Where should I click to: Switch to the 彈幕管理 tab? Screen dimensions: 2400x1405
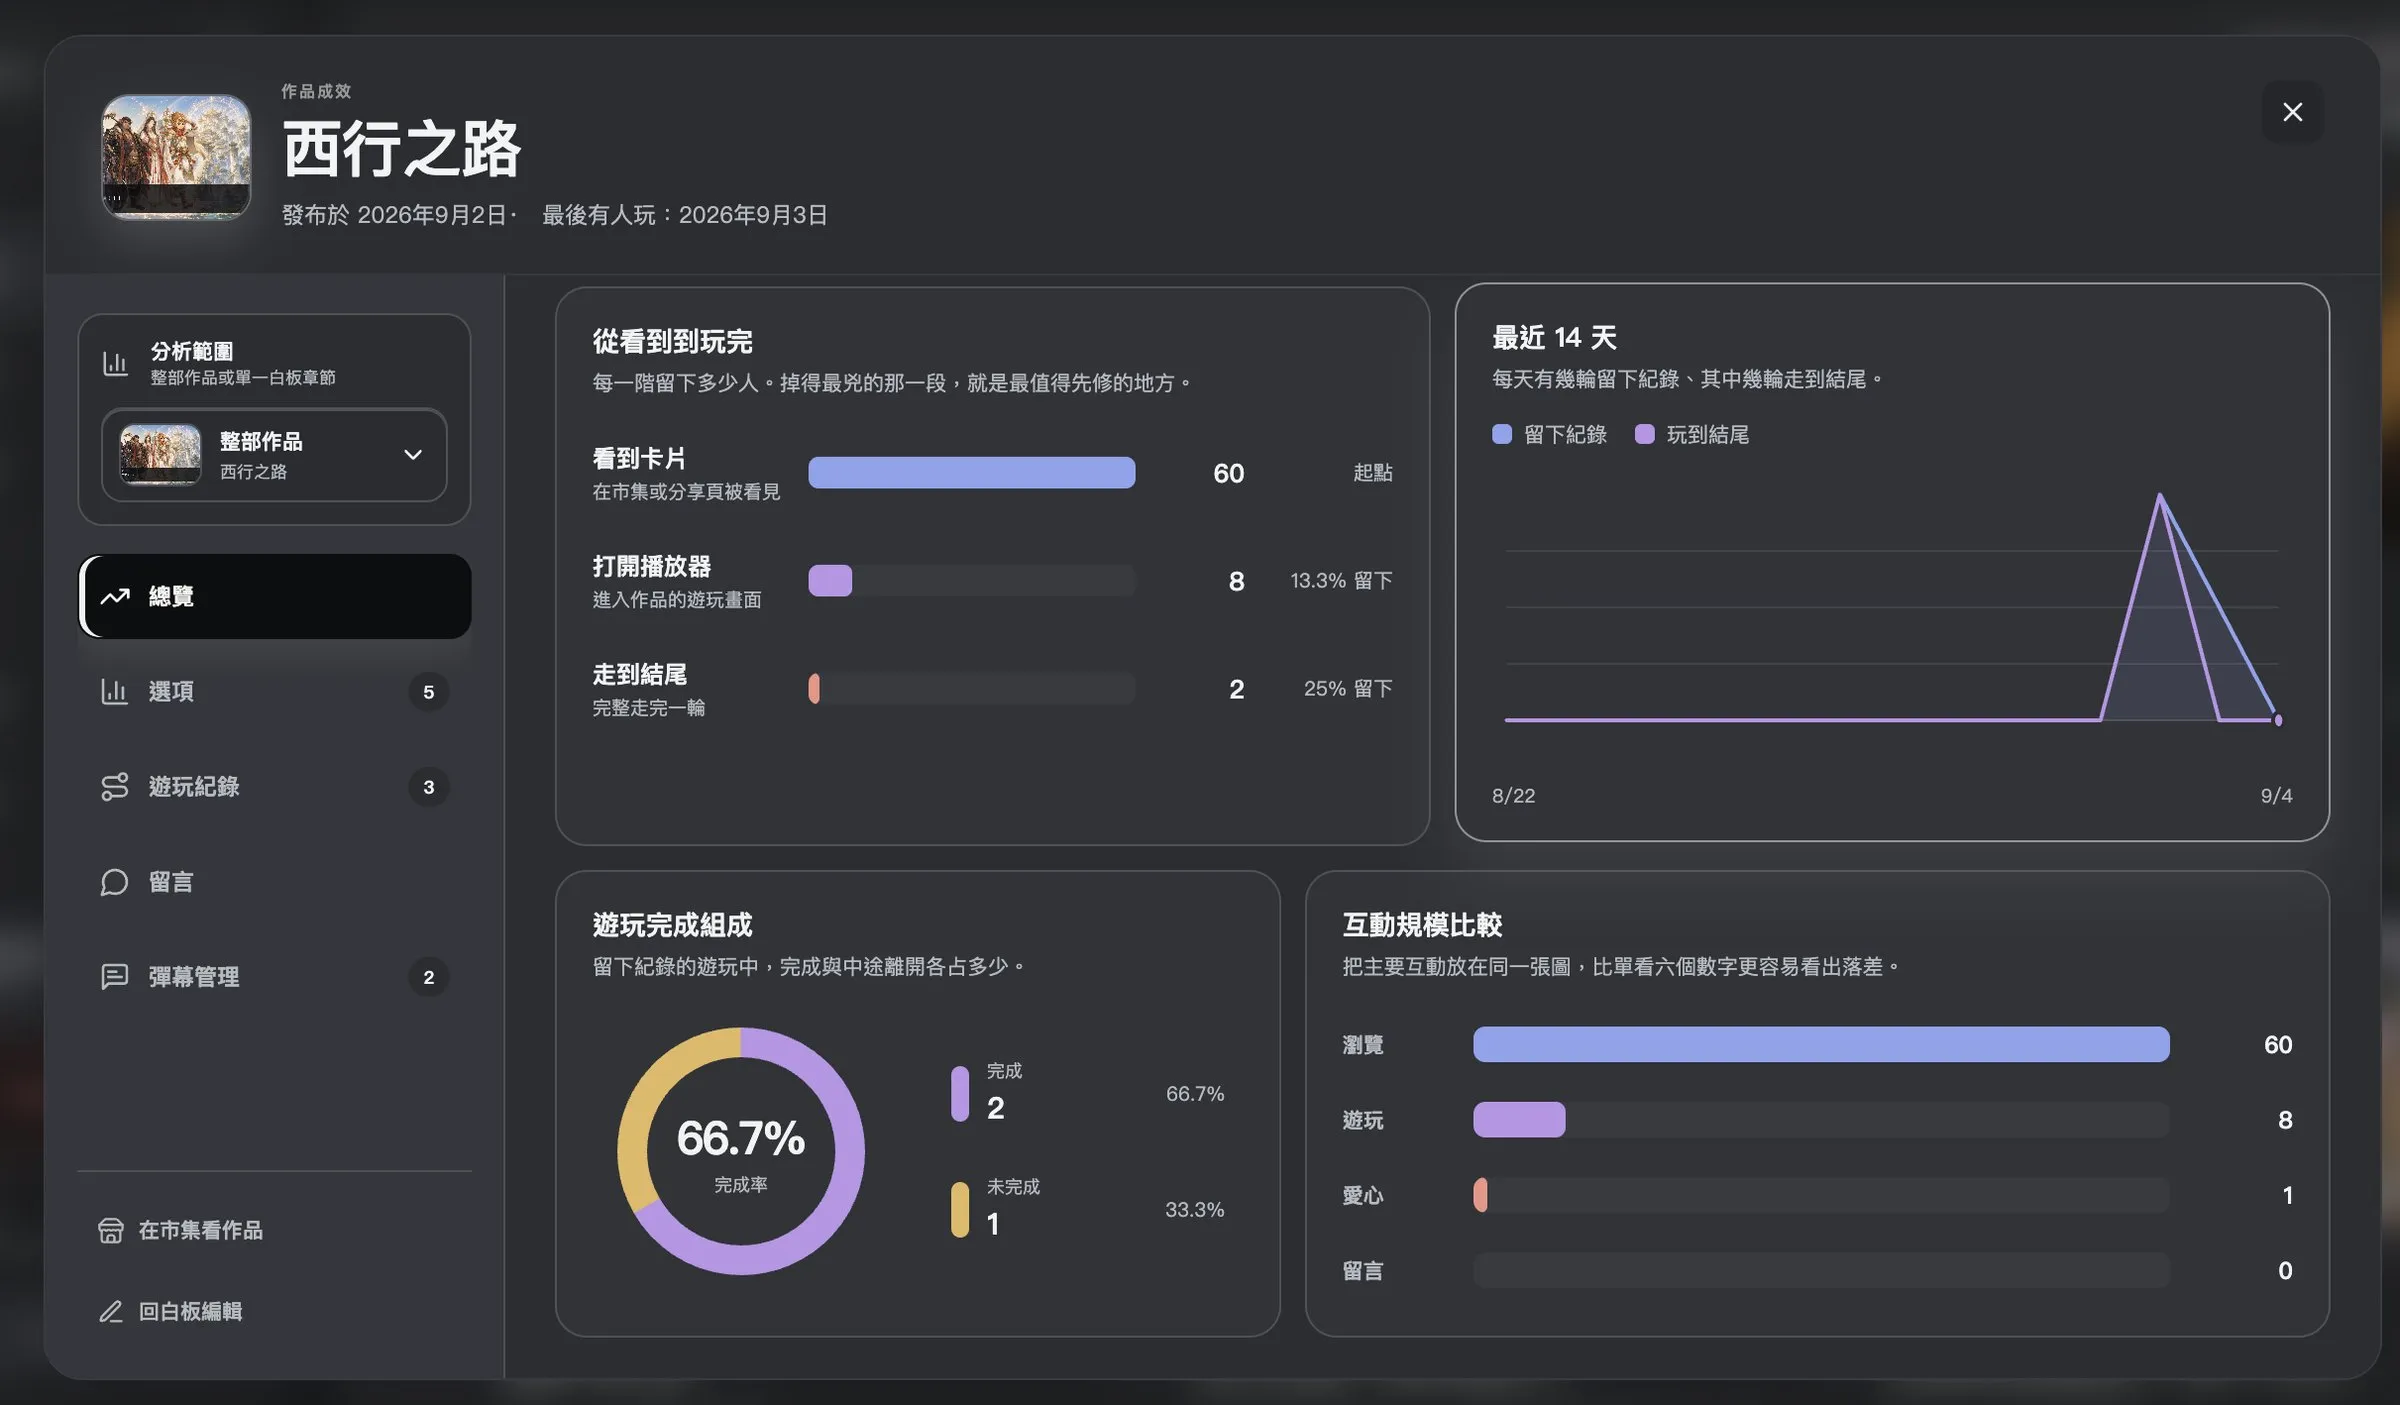[275, 977]
